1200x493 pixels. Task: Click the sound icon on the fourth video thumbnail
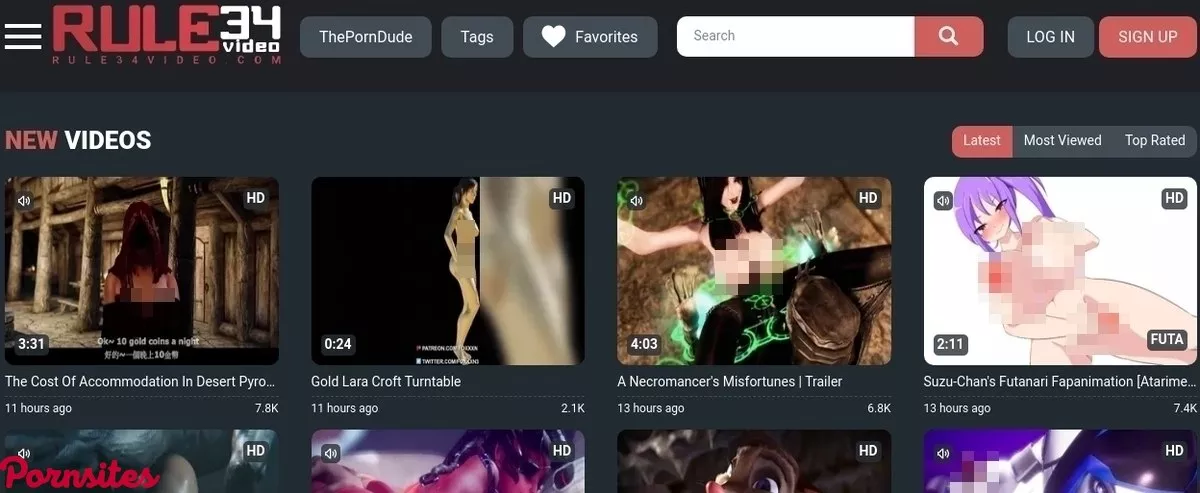[x=943, y=200]
